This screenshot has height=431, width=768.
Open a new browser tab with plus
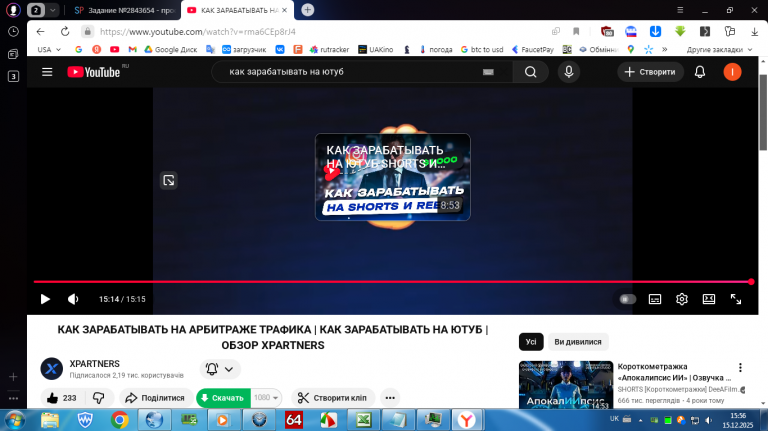pyautogui.click(x=308, y=10)
